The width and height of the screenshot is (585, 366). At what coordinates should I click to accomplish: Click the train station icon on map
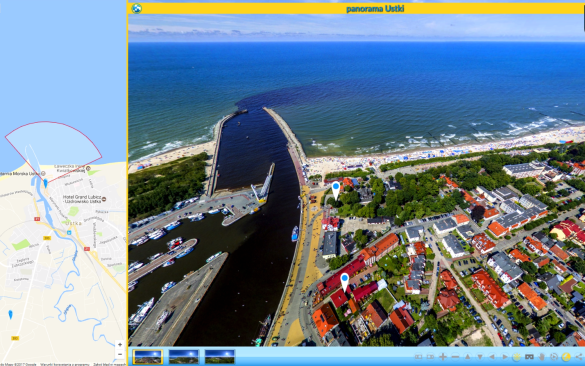pos(69,232)
